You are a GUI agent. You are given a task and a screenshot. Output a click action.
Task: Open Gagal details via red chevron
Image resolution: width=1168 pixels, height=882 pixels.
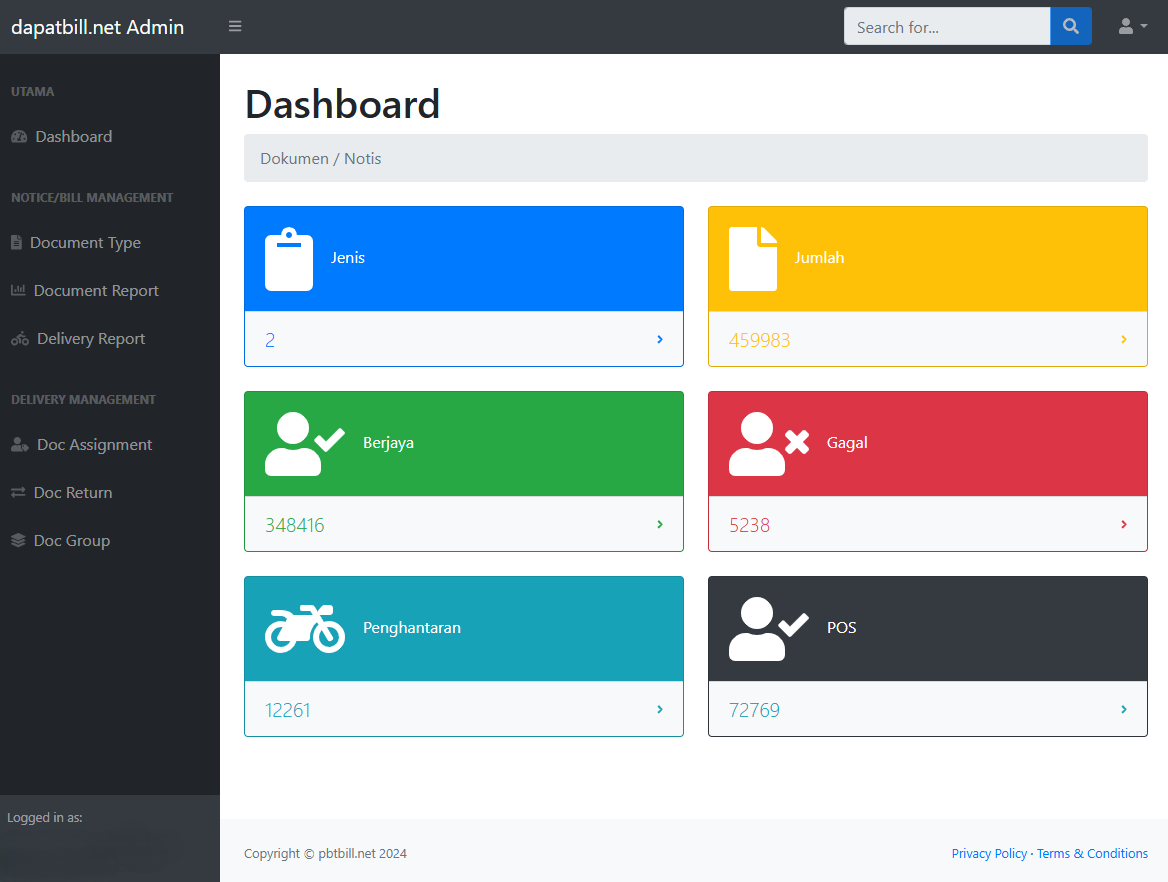tap(1124, 525)
